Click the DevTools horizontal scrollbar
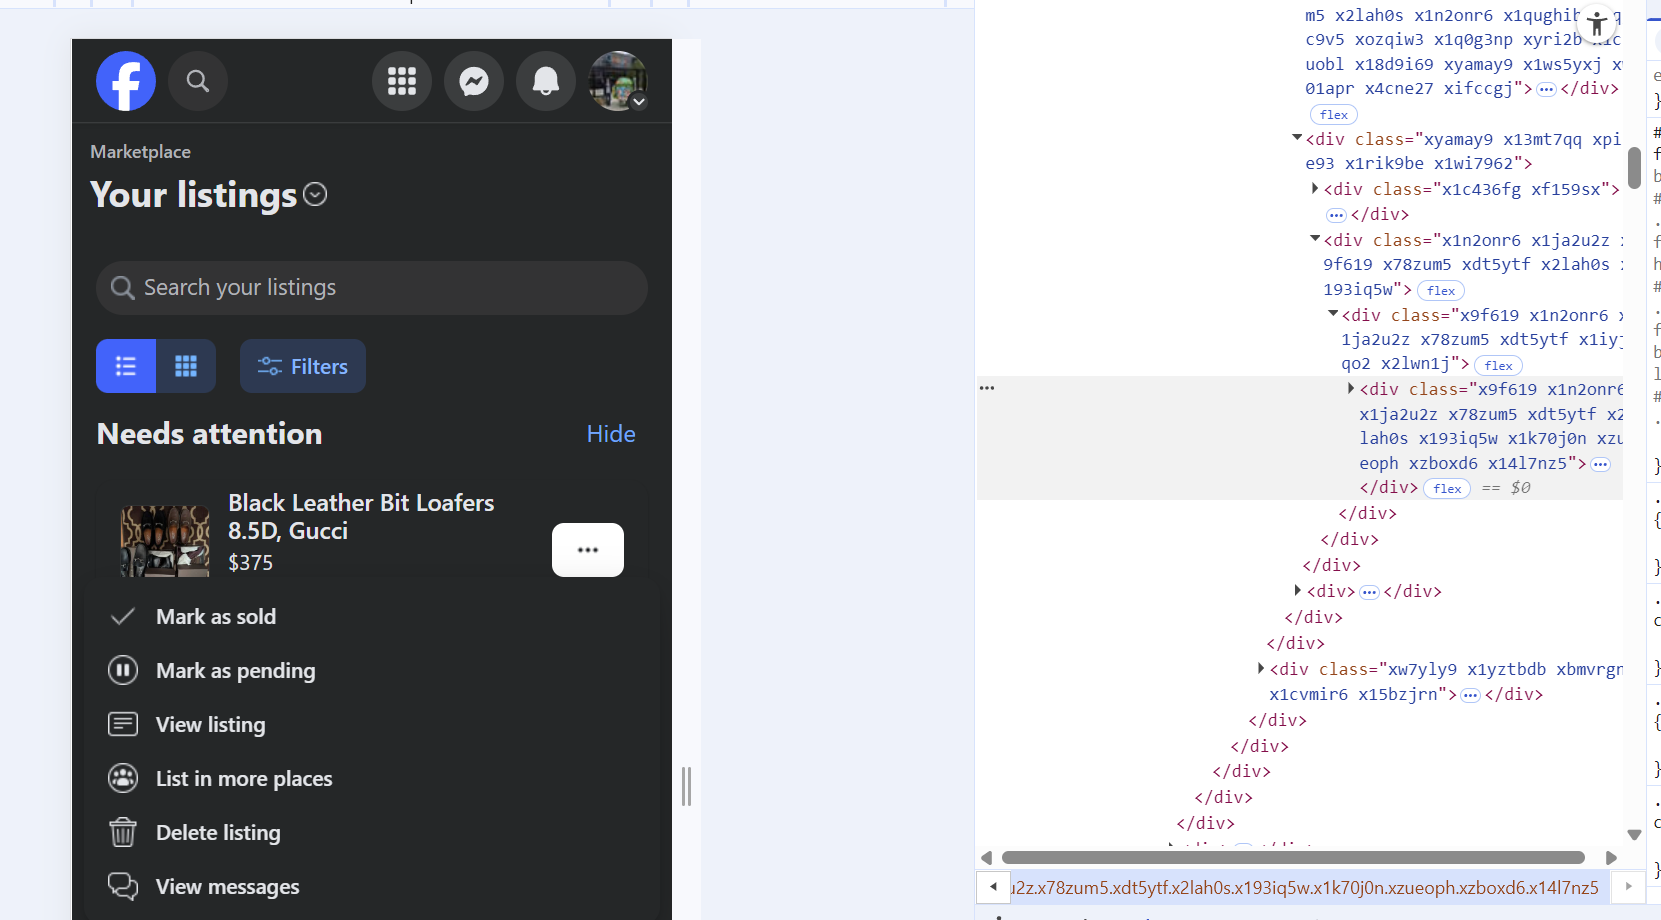 1292,858
